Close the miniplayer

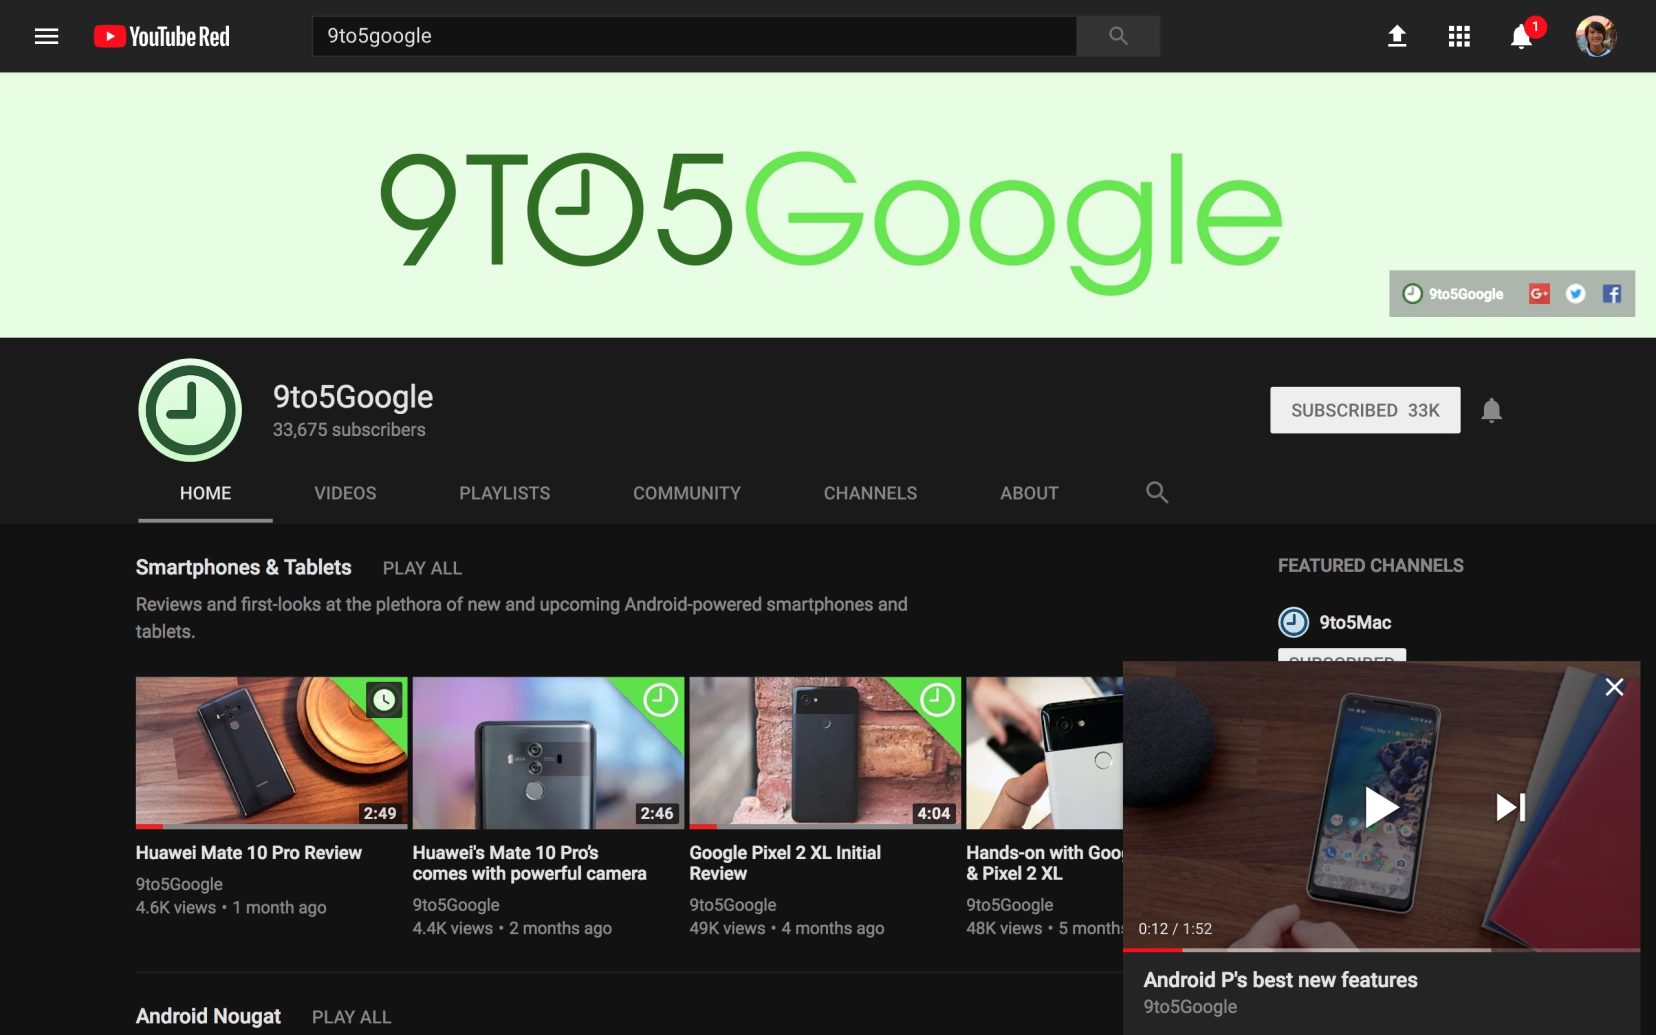click(x=1613, y=687)
